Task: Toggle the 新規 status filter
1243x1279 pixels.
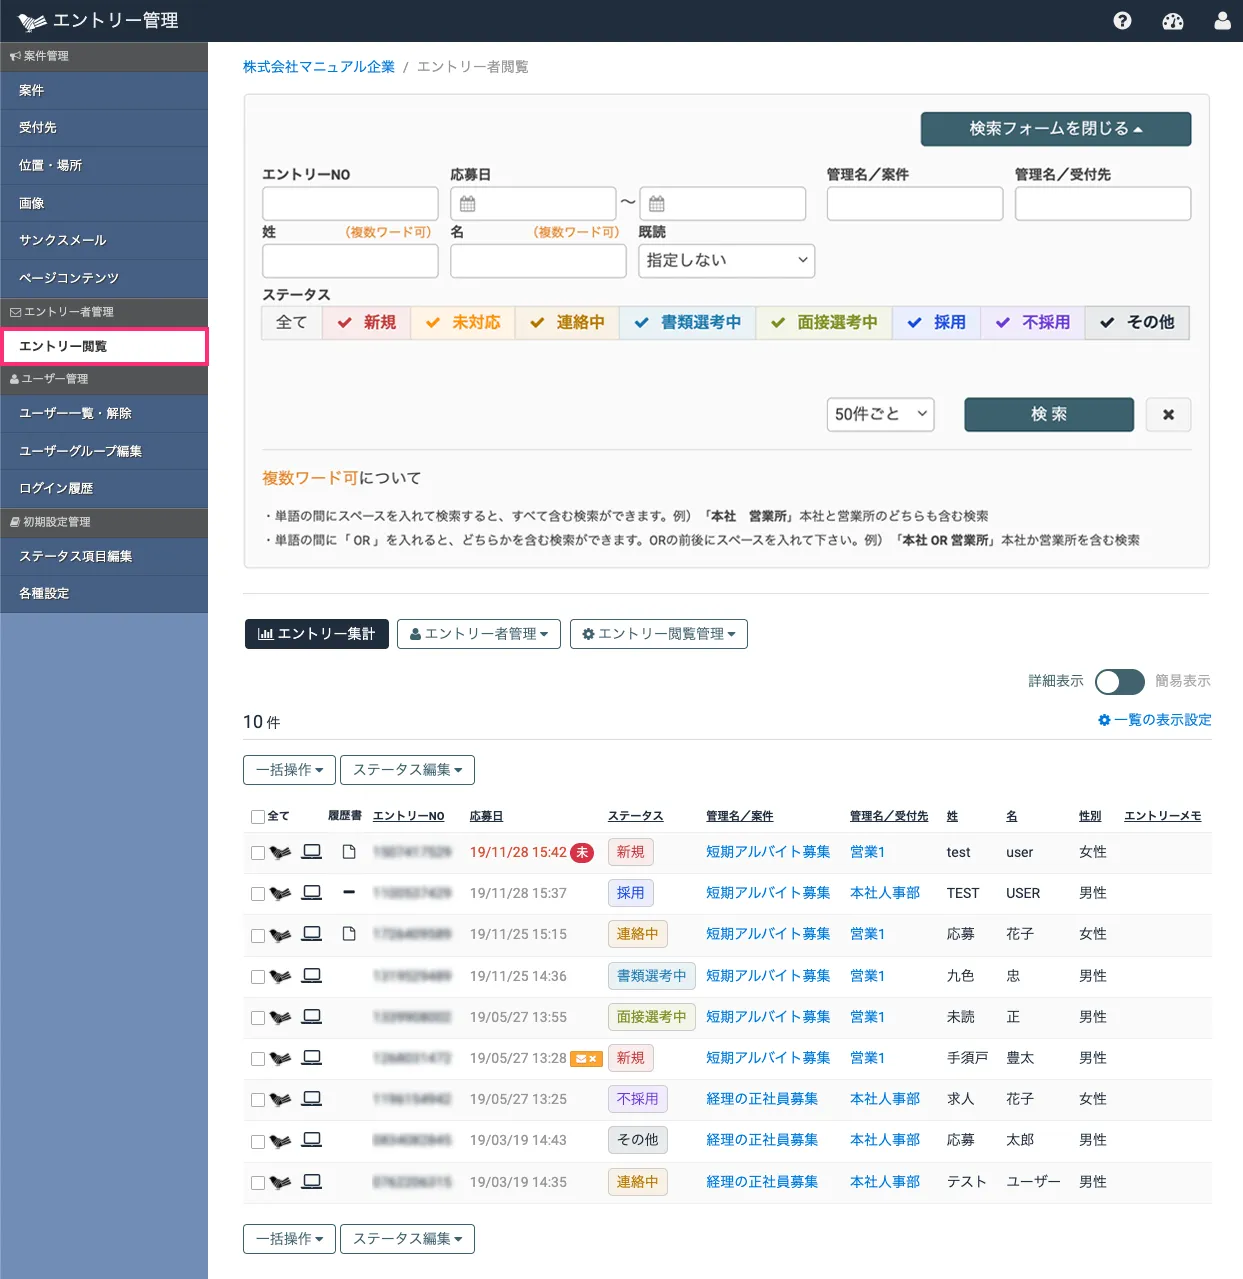Action: coord(367,323)
